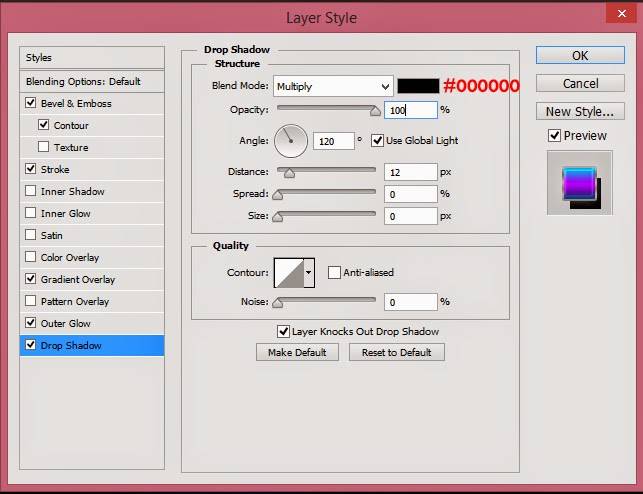Enable the Inner Shadow checkbox
Image resolution: width=643 pixels, height=494 pixels.
pos(31,191)
